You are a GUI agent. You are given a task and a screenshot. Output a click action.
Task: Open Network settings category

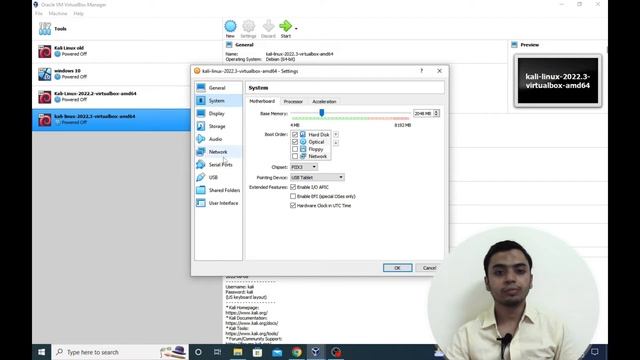tap(218, 152)
